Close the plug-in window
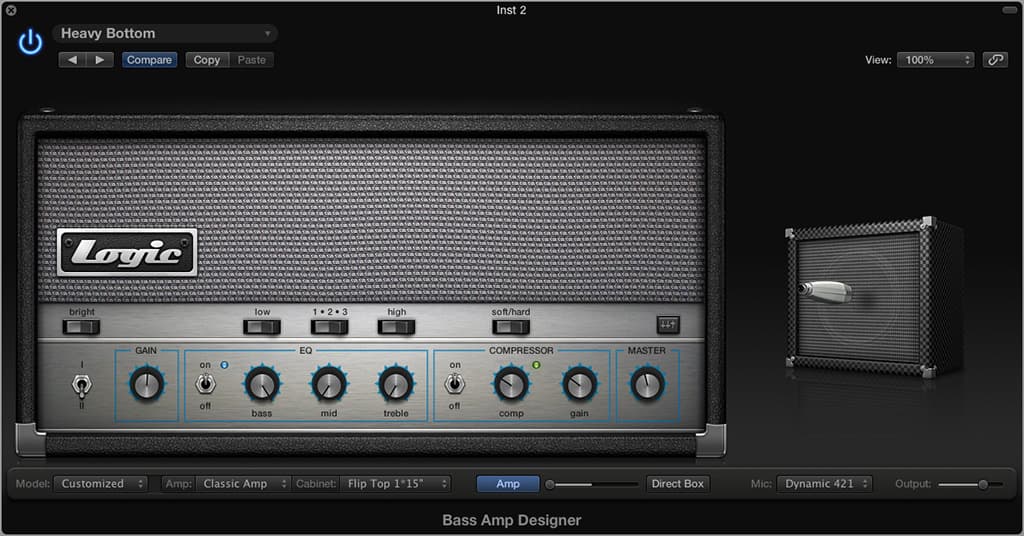Screen dimensions: 1024x536 [10, 10]
